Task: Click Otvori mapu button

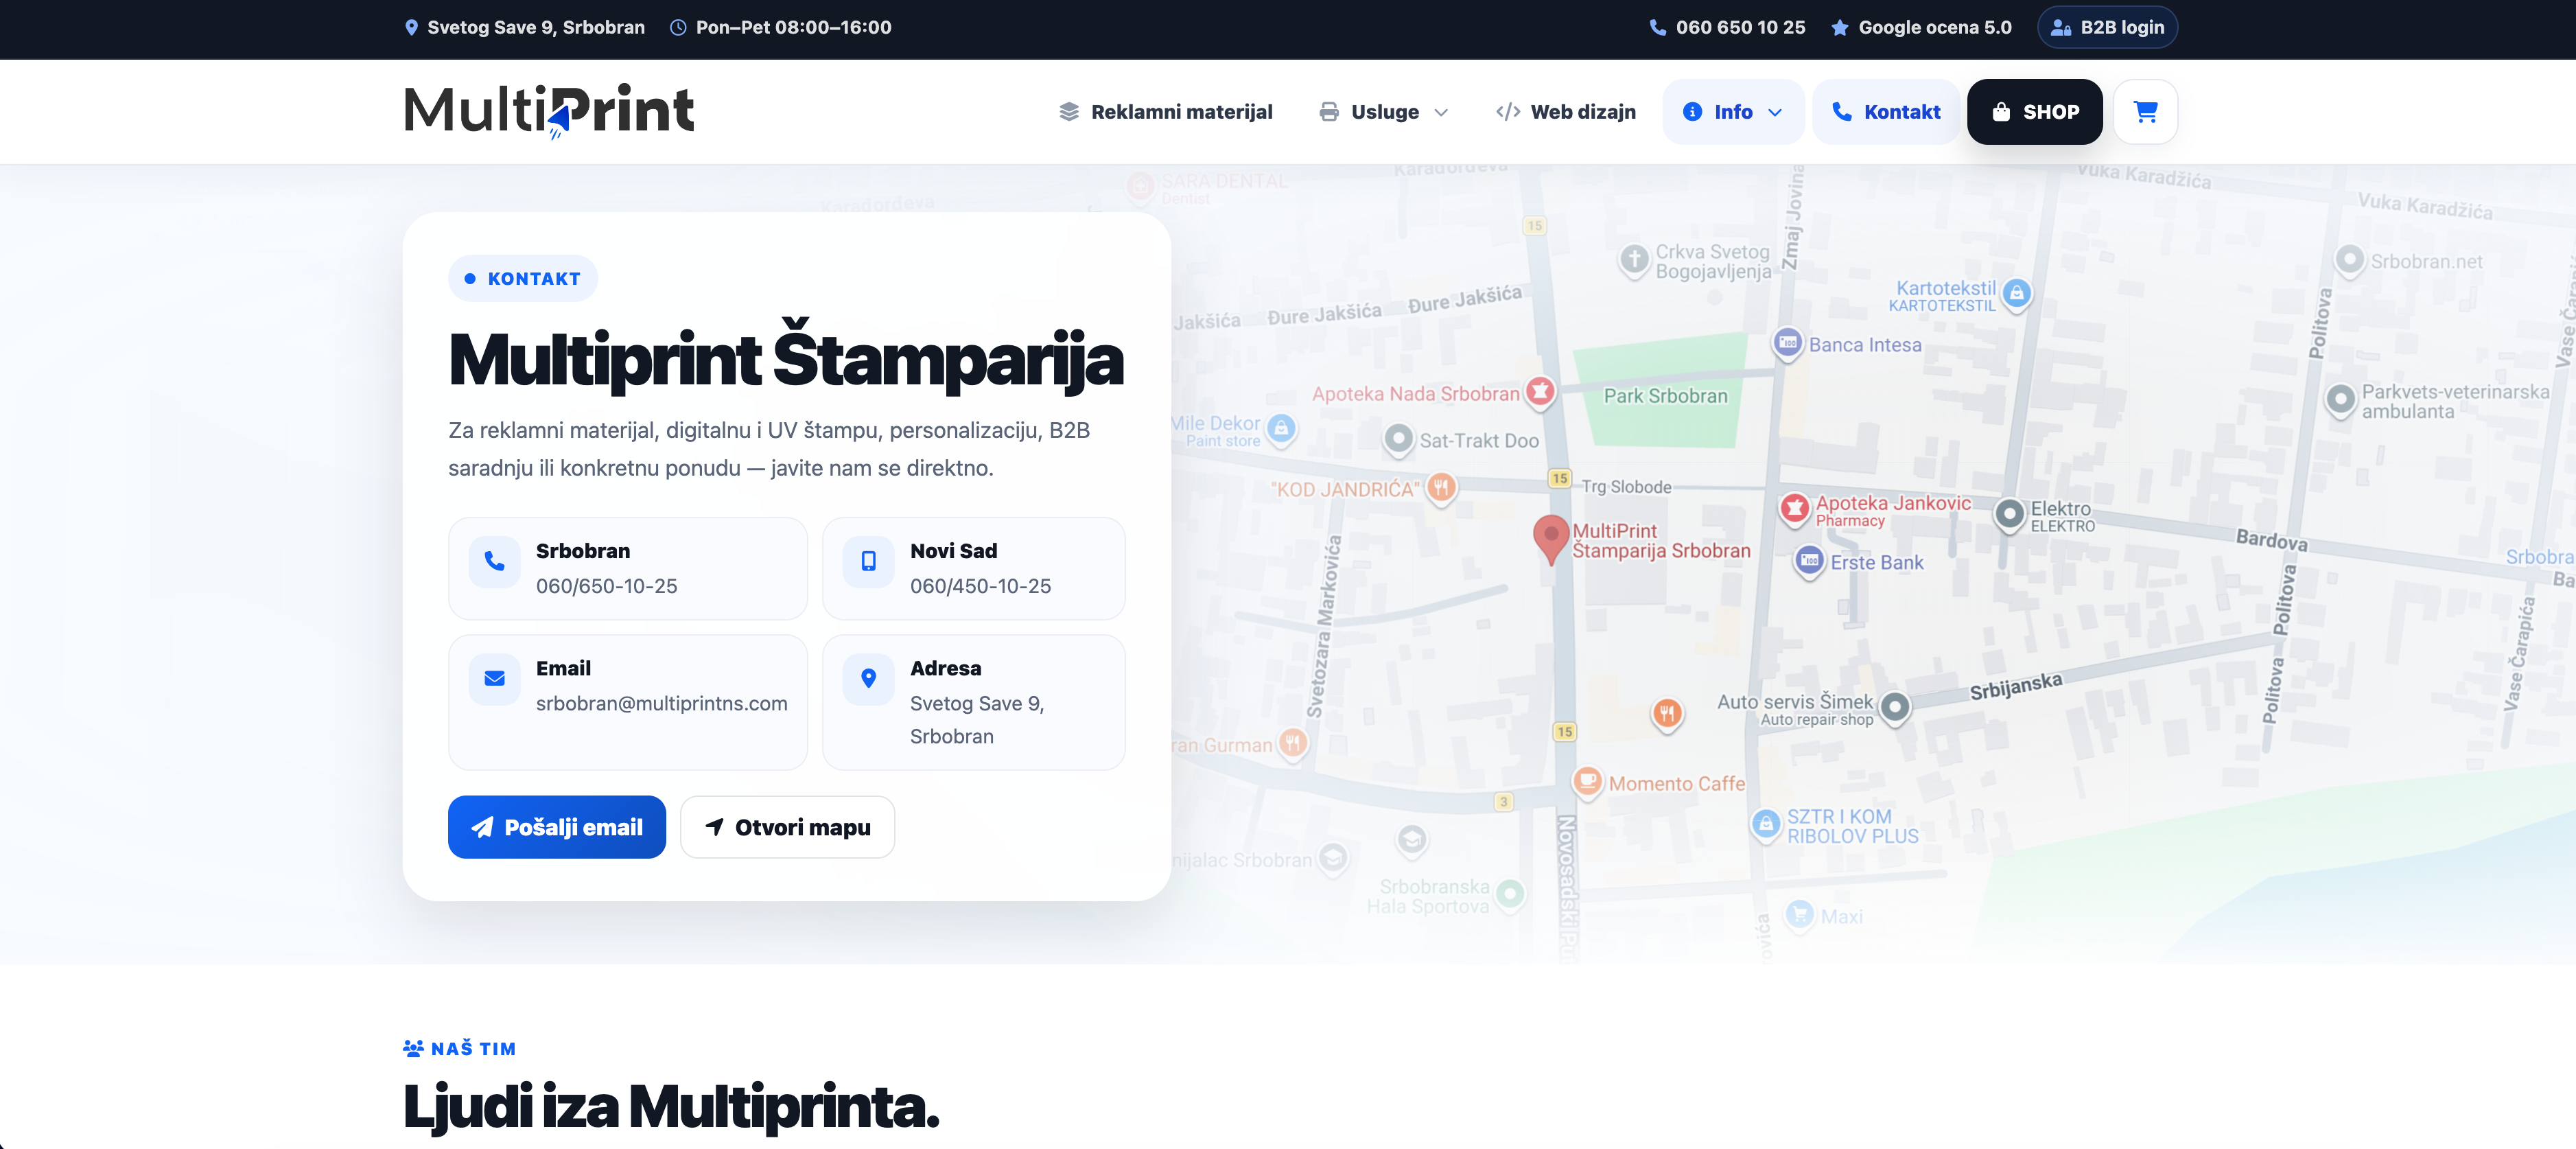Action: [787, 827]
